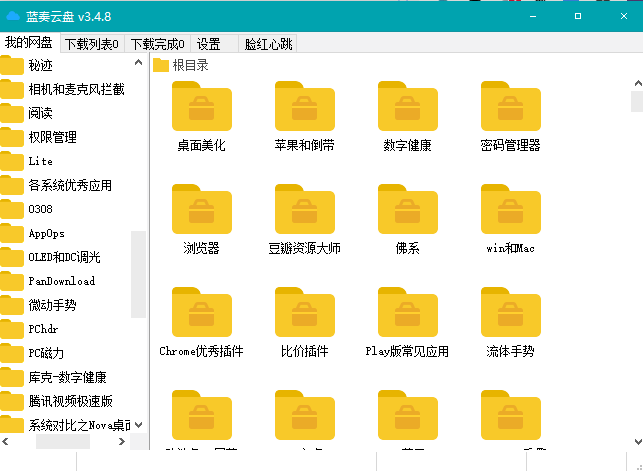Click folder icon beside PanDownload in sidebar
The height and width of the screenshot is (471, 643).
coord(12,281)
